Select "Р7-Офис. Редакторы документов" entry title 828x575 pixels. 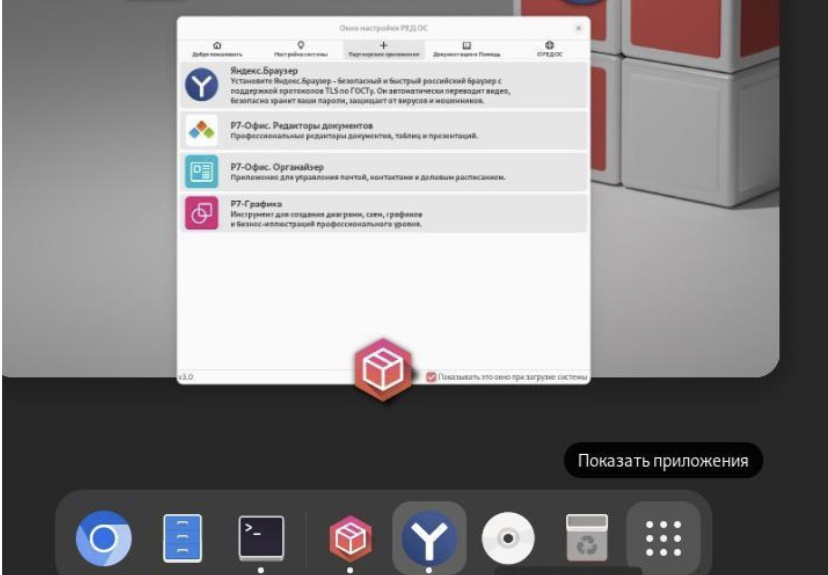tap(302, 126)
